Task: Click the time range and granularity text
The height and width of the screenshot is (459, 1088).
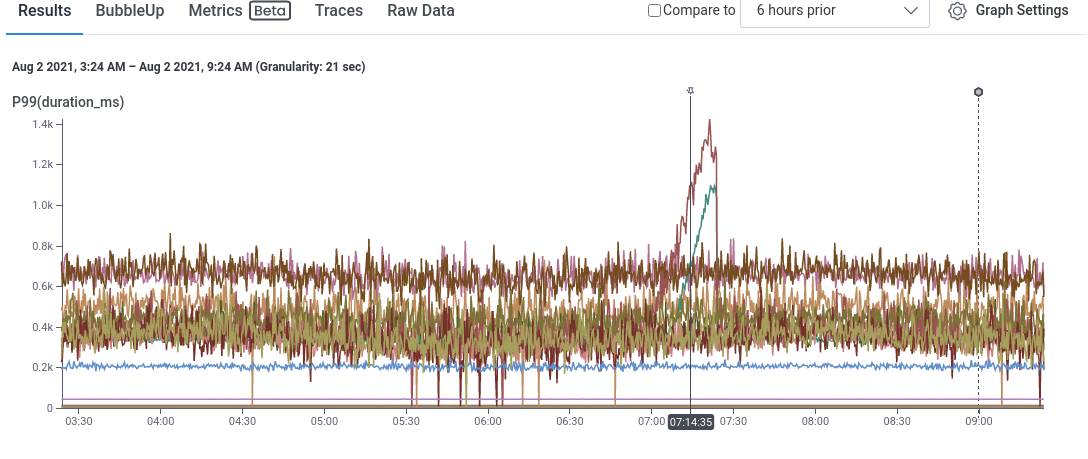Action: coord(188,67)
